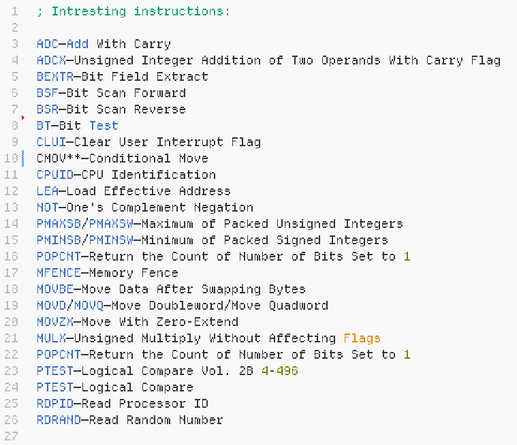
Task: Click the CPUID keyword
Action: coord(55,175)
